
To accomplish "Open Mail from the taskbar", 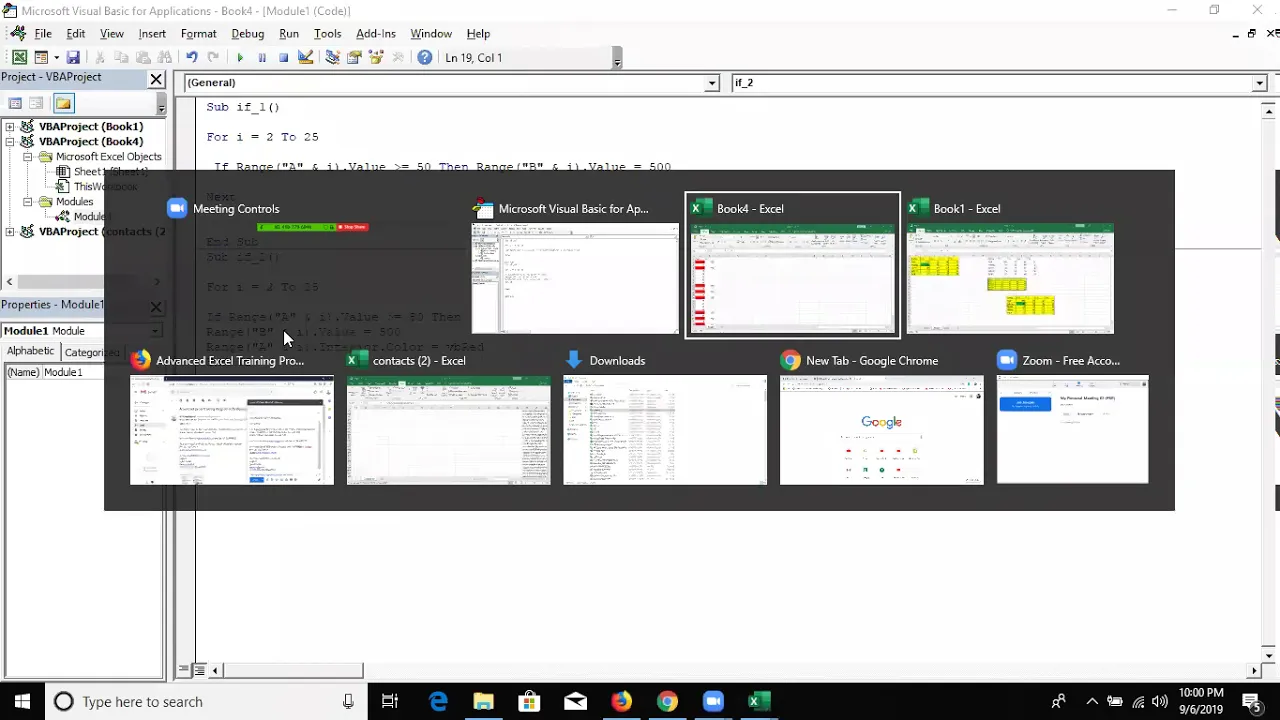I will coord(575,702).
